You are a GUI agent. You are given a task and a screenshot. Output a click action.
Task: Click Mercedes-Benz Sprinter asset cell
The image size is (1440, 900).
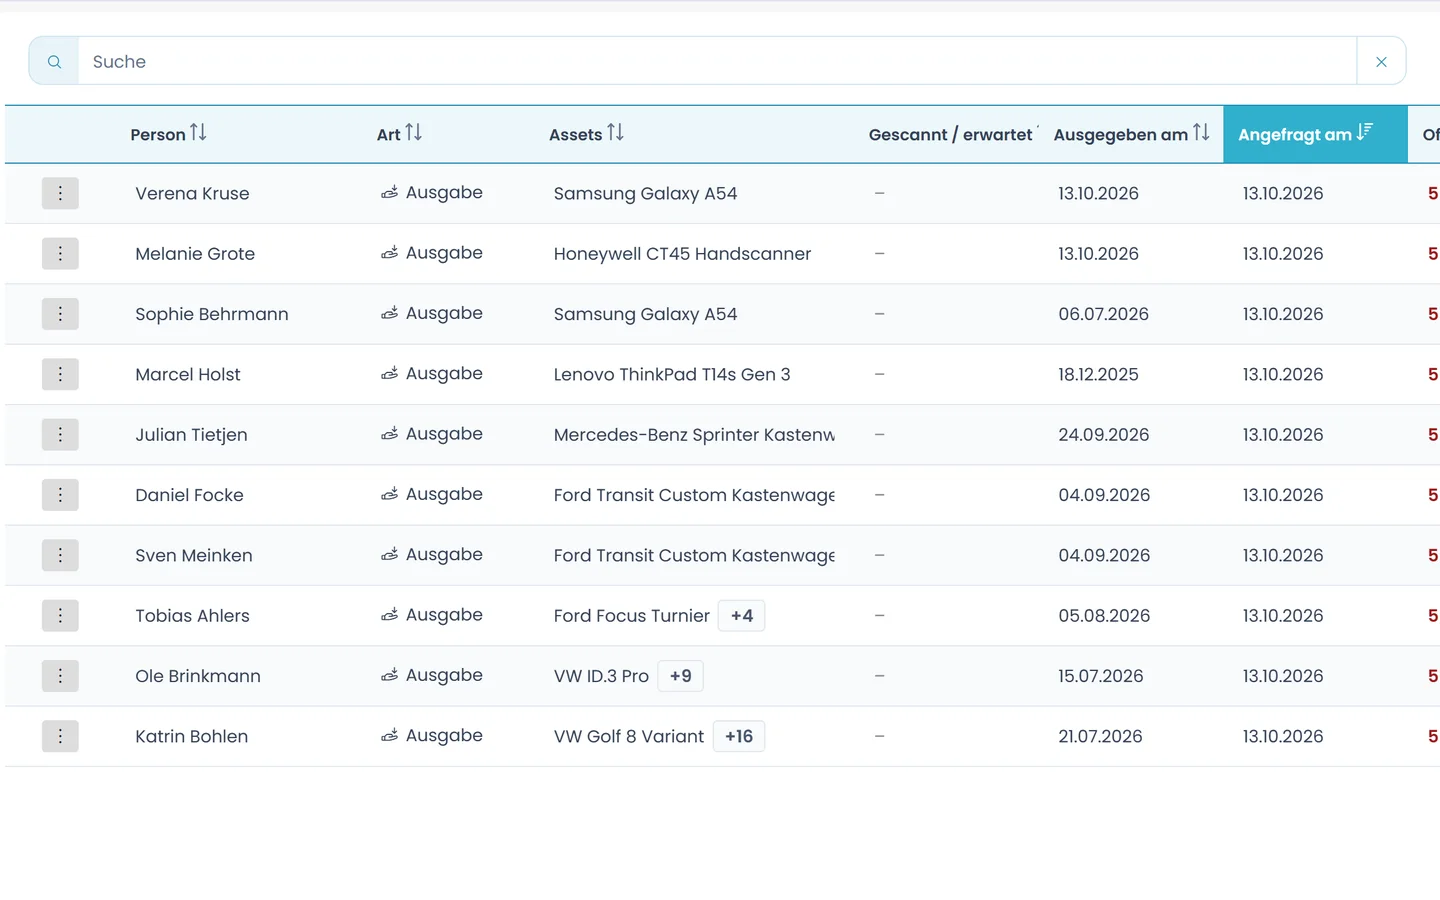[x=694, y=435]
